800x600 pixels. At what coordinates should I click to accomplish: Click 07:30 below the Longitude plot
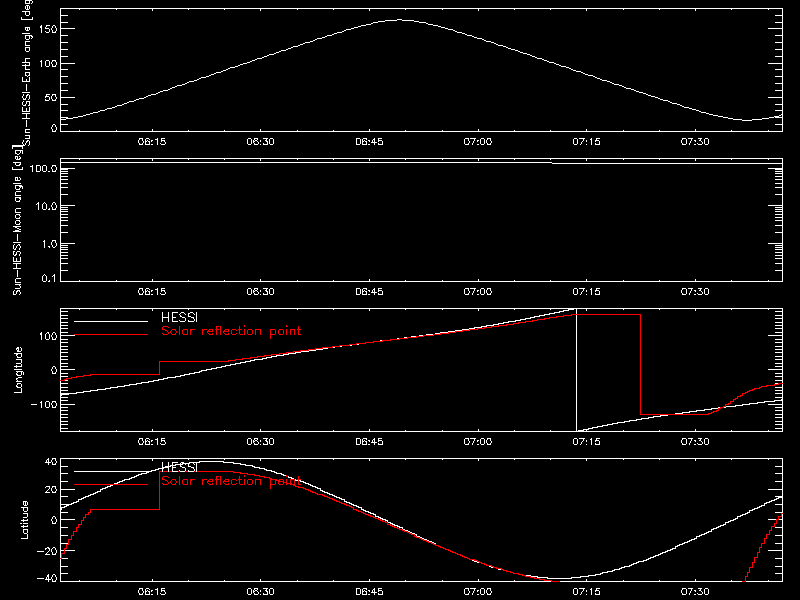(695, 442)
